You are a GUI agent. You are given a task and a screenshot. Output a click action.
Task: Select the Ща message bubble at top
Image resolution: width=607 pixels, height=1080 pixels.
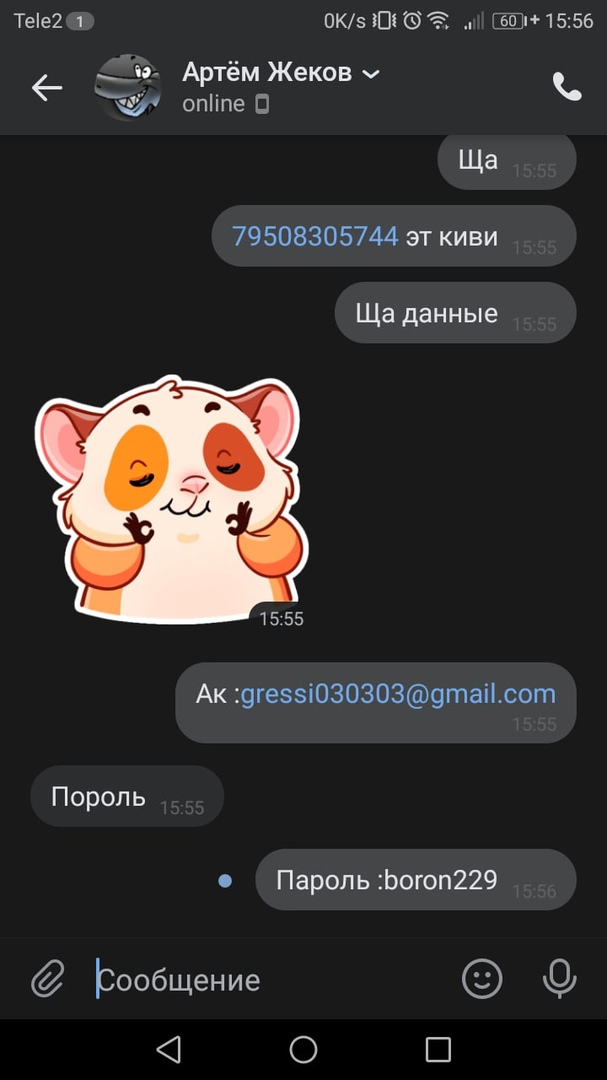pyautogui.click(x=506, y=161)
